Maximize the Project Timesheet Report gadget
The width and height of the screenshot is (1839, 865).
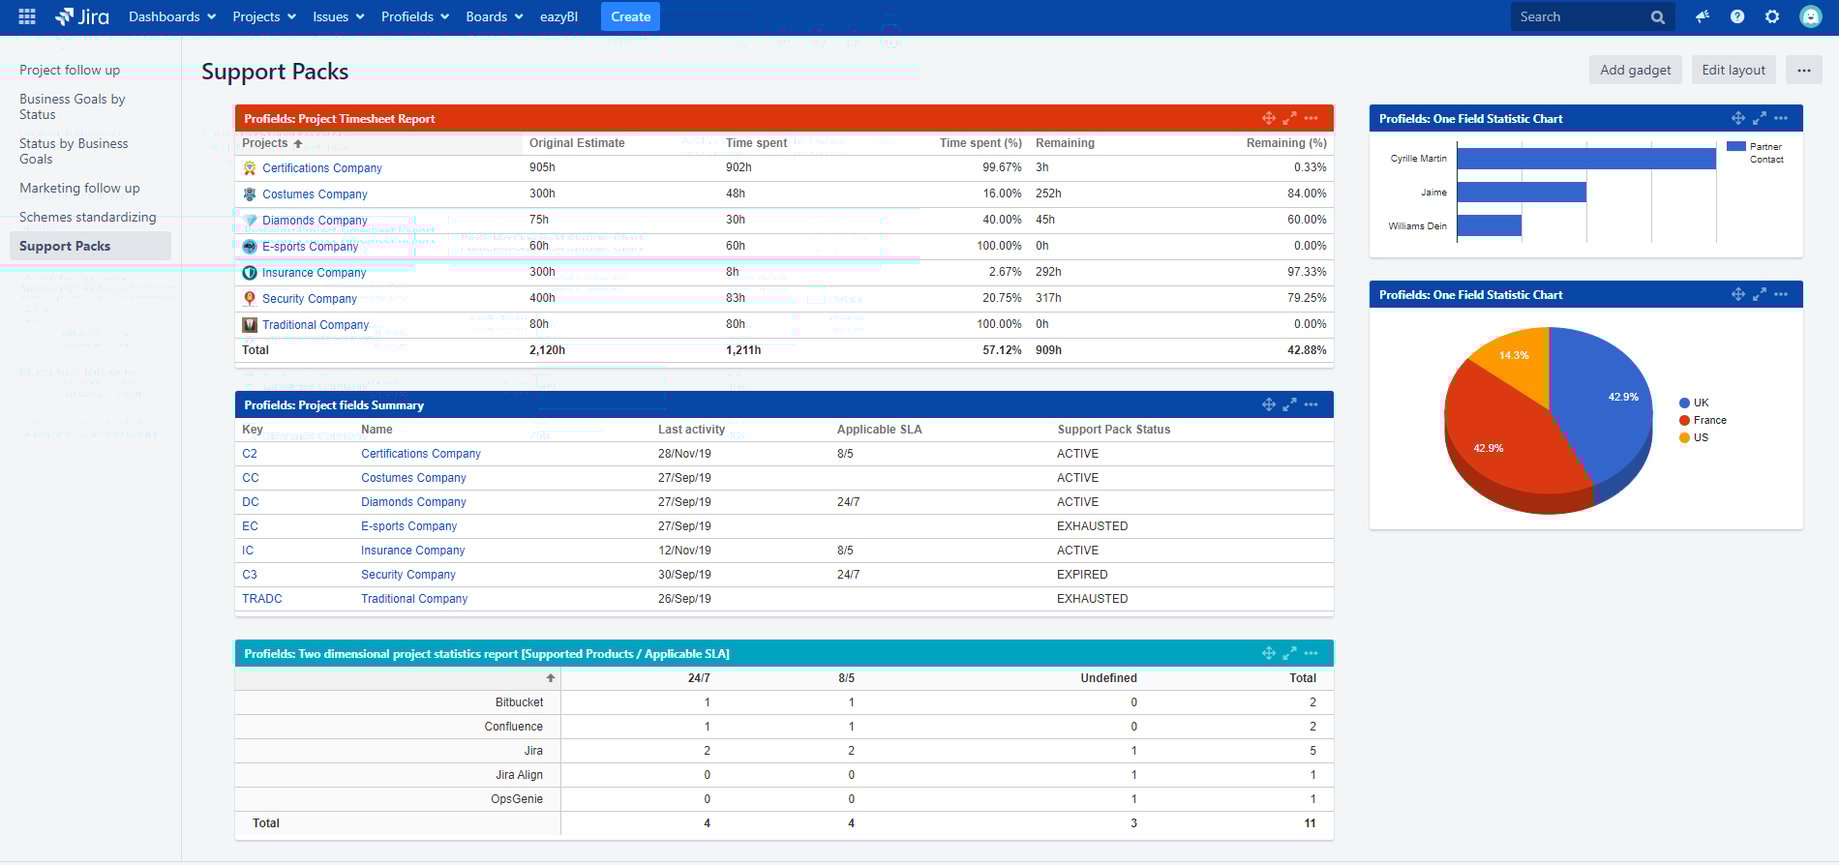(x=1289, y=118)
